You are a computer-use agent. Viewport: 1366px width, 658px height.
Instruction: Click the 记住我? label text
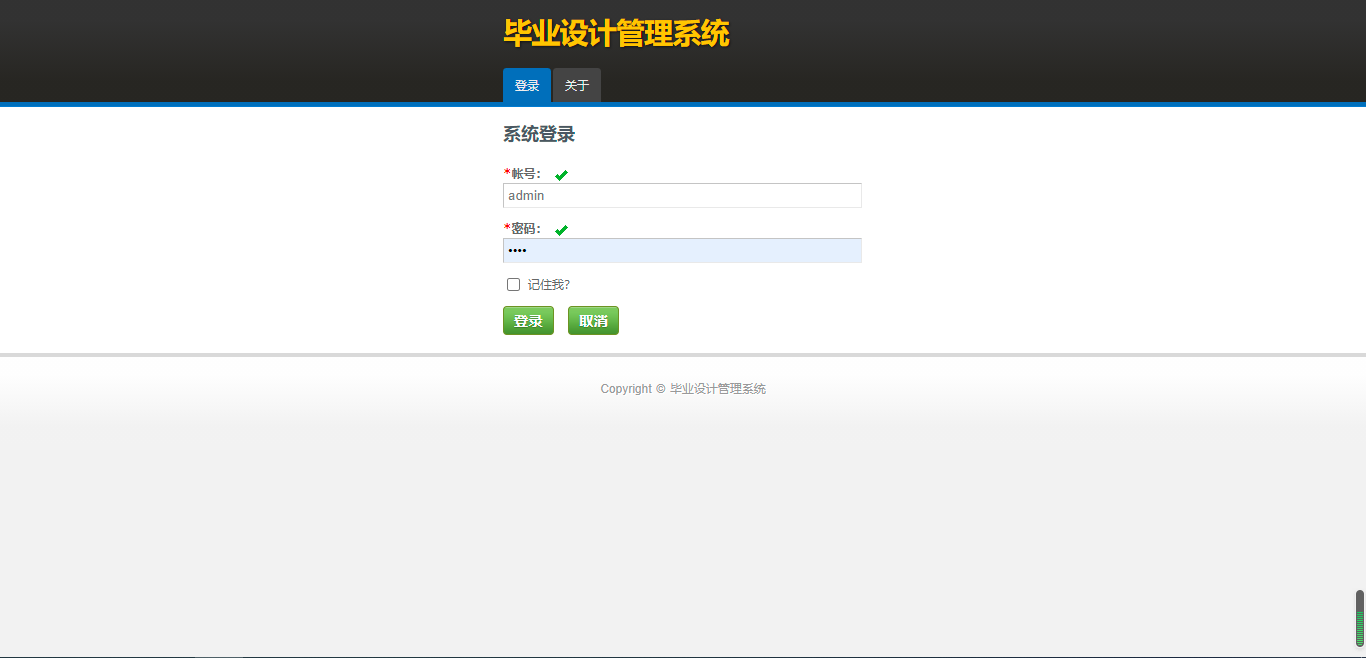[549, 285]
